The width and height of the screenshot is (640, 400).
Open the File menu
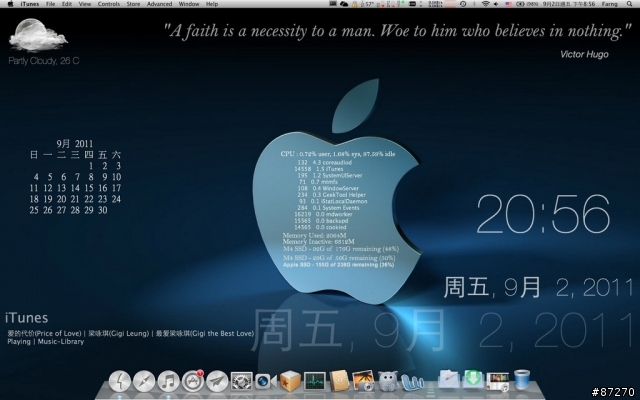click(51, 4)
